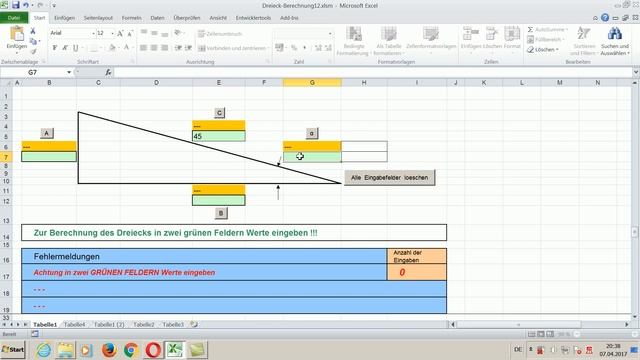
Task: Click the format painter brush icon
Action: pyautogui.click(x=33, y=51)
